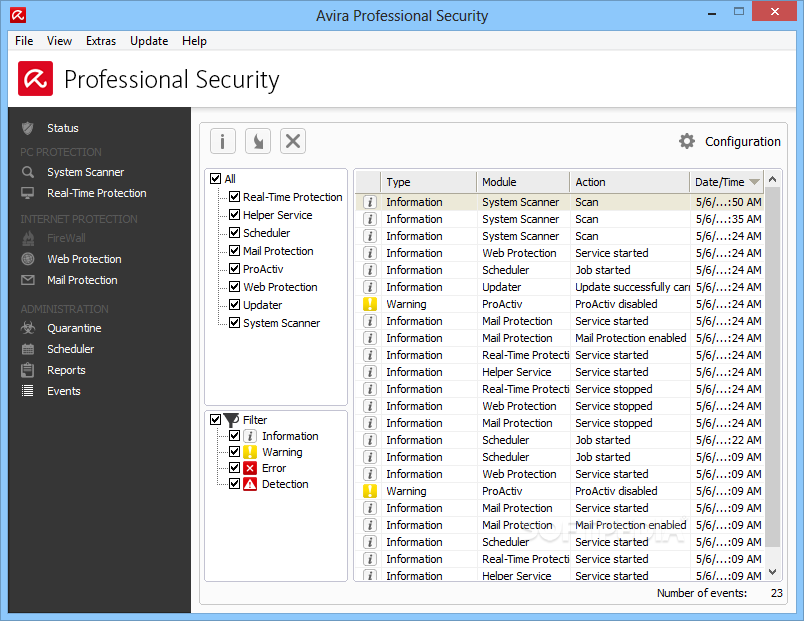
Task: Click the System Scanner magnifier icon
Action: click(28, 172)
